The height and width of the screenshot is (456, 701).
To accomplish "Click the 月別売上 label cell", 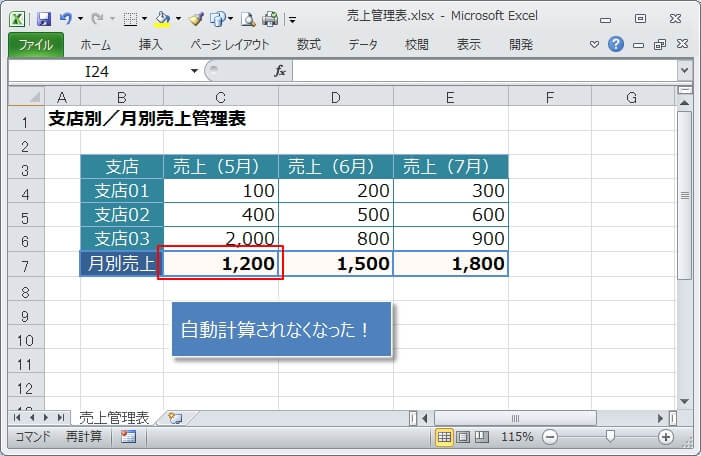I will click(122, 264).
